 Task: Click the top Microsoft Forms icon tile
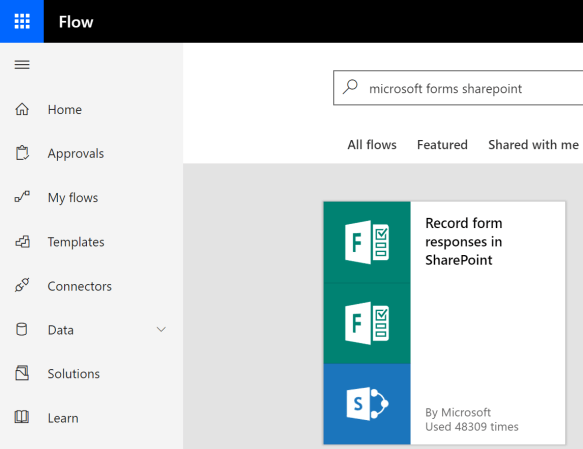tap(367, 242)
